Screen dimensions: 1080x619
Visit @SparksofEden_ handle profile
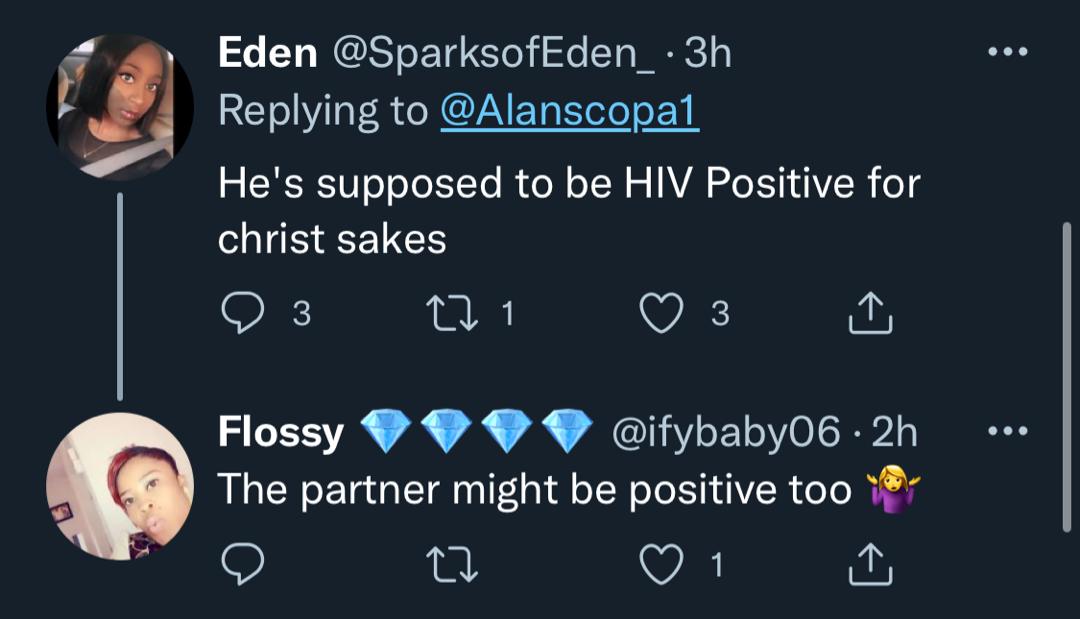494,54
